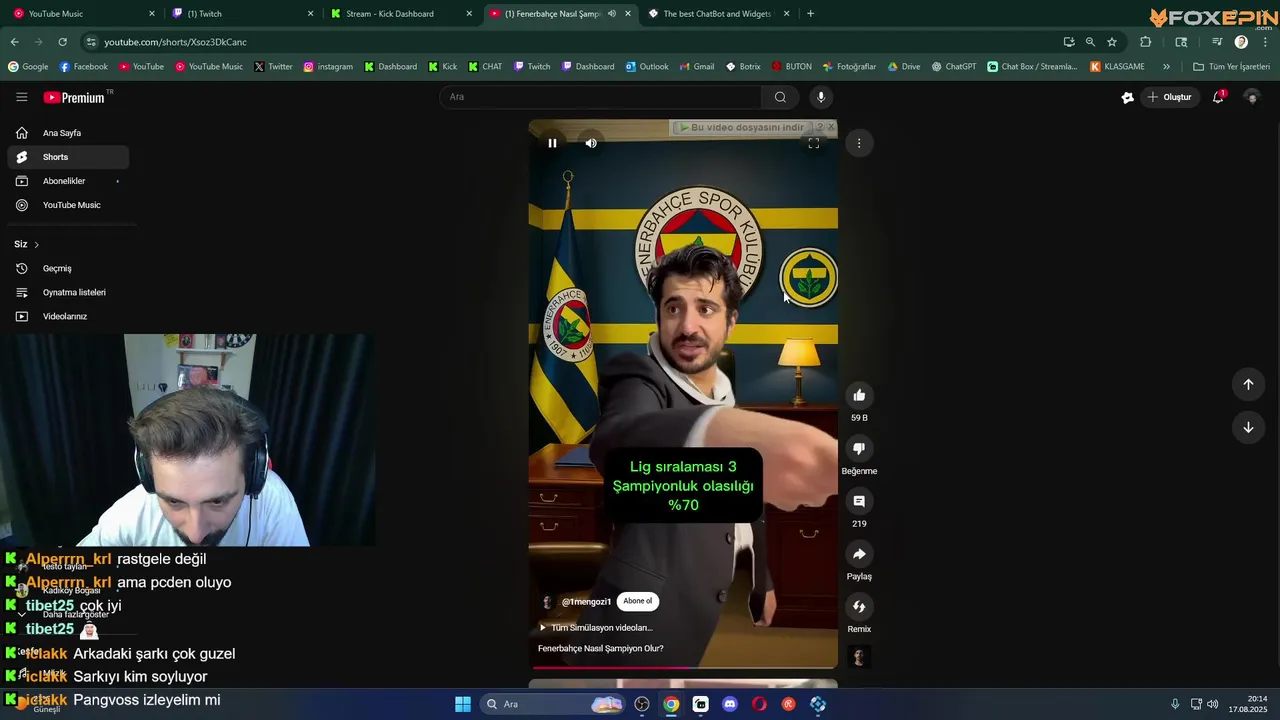Open the Facebook bookmark
This screenshot has height=720, width=1280.
(x=84, y=67)
